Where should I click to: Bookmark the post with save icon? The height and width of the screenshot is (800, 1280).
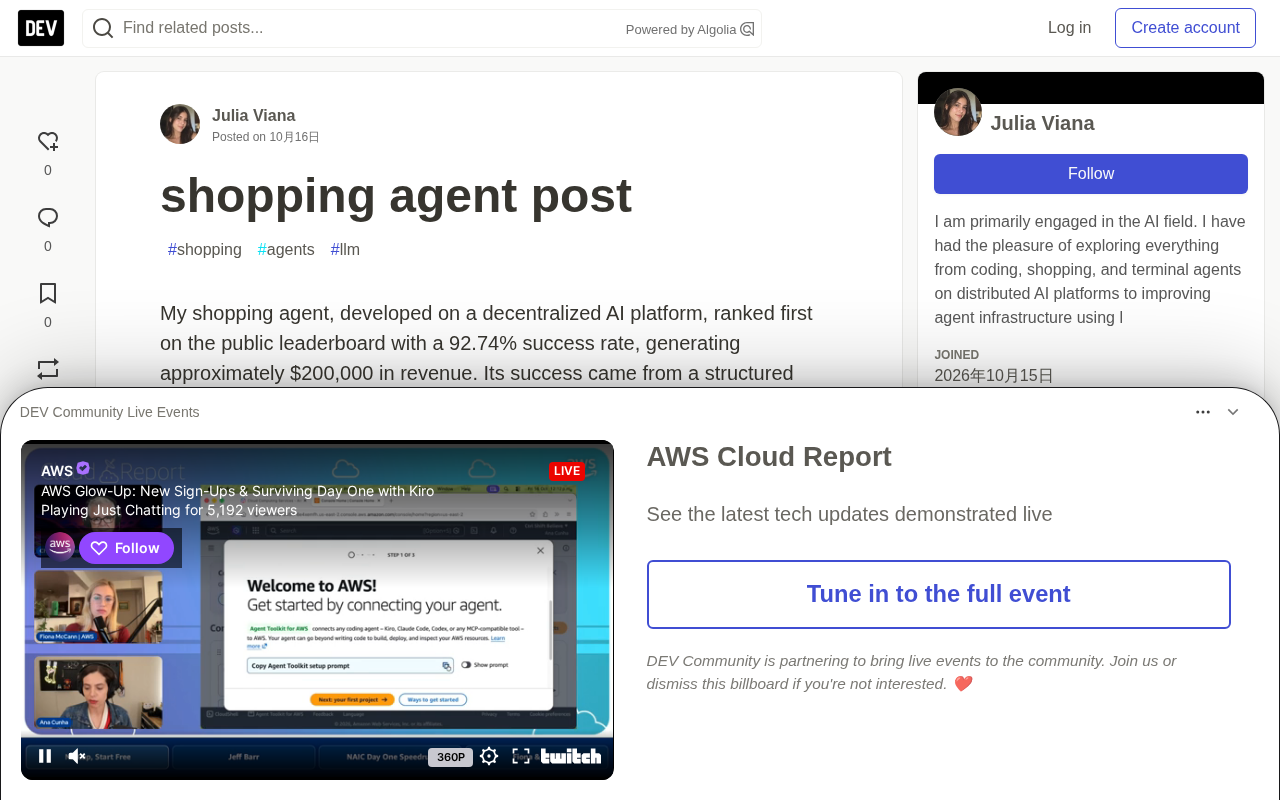pyautogui.click(x=48, y=294)
